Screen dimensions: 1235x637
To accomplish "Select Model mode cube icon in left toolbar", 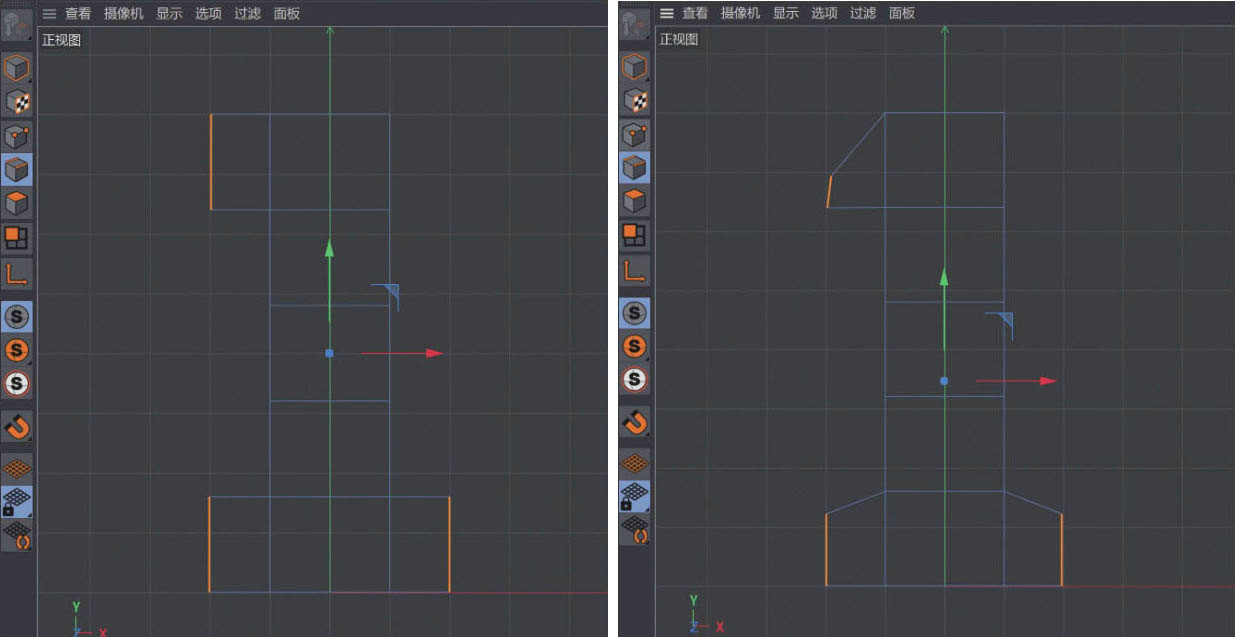I will [17, 68].
